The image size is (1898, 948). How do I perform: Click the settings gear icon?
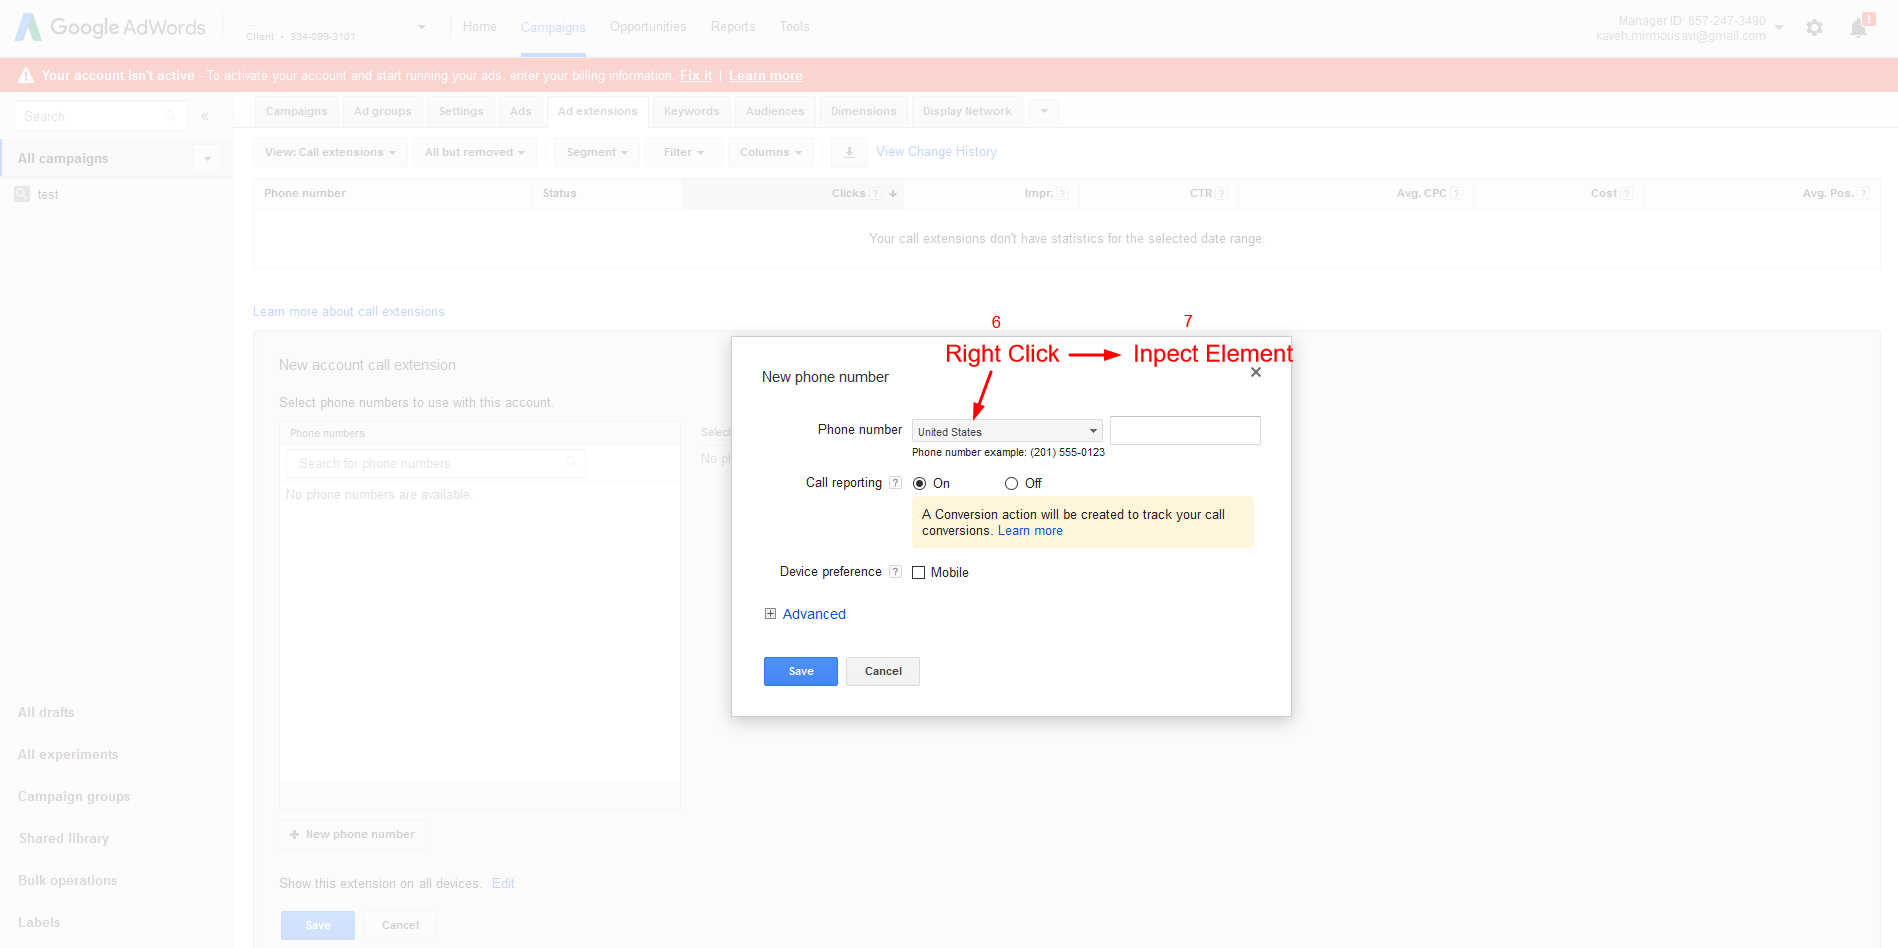click(x=1814, y=28)
